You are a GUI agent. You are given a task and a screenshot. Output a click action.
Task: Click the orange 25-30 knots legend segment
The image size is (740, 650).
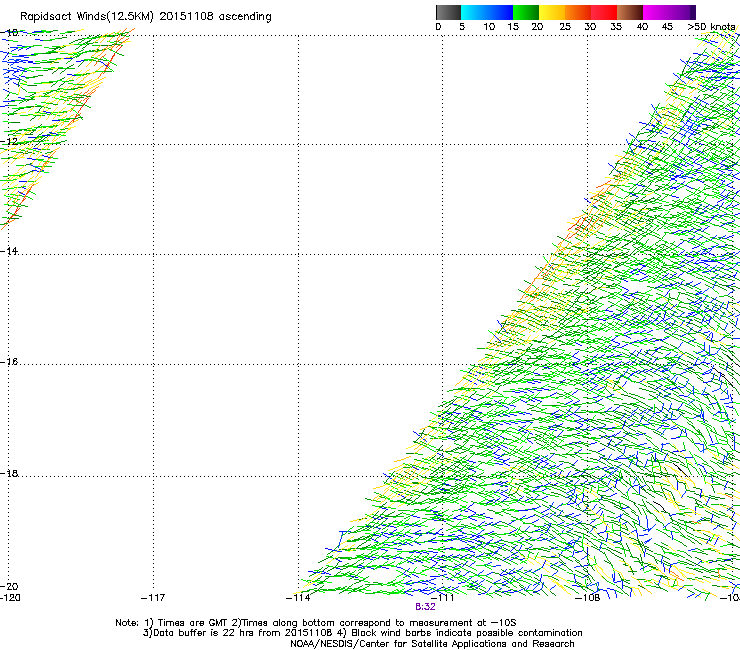click(x=578, y=12)
